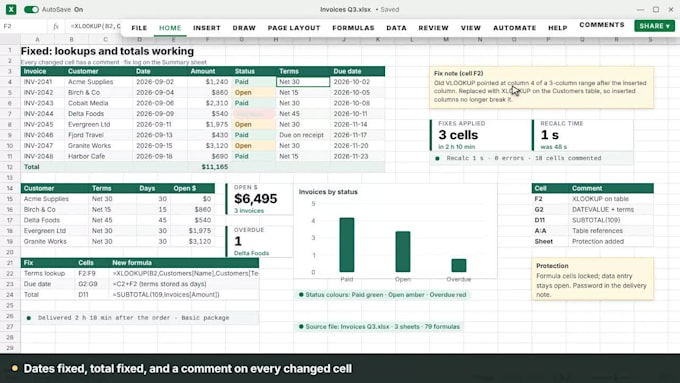Click the 'Invoices by status' chart title
680x383 pixels.
[328, 192]
